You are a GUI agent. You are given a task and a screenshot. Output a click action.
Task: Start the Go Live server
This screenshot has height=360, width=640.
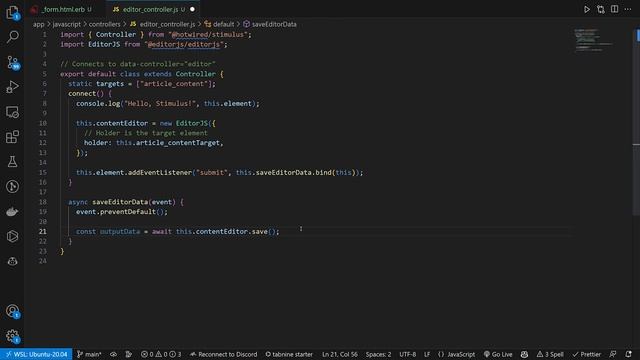tap(498, 354)
